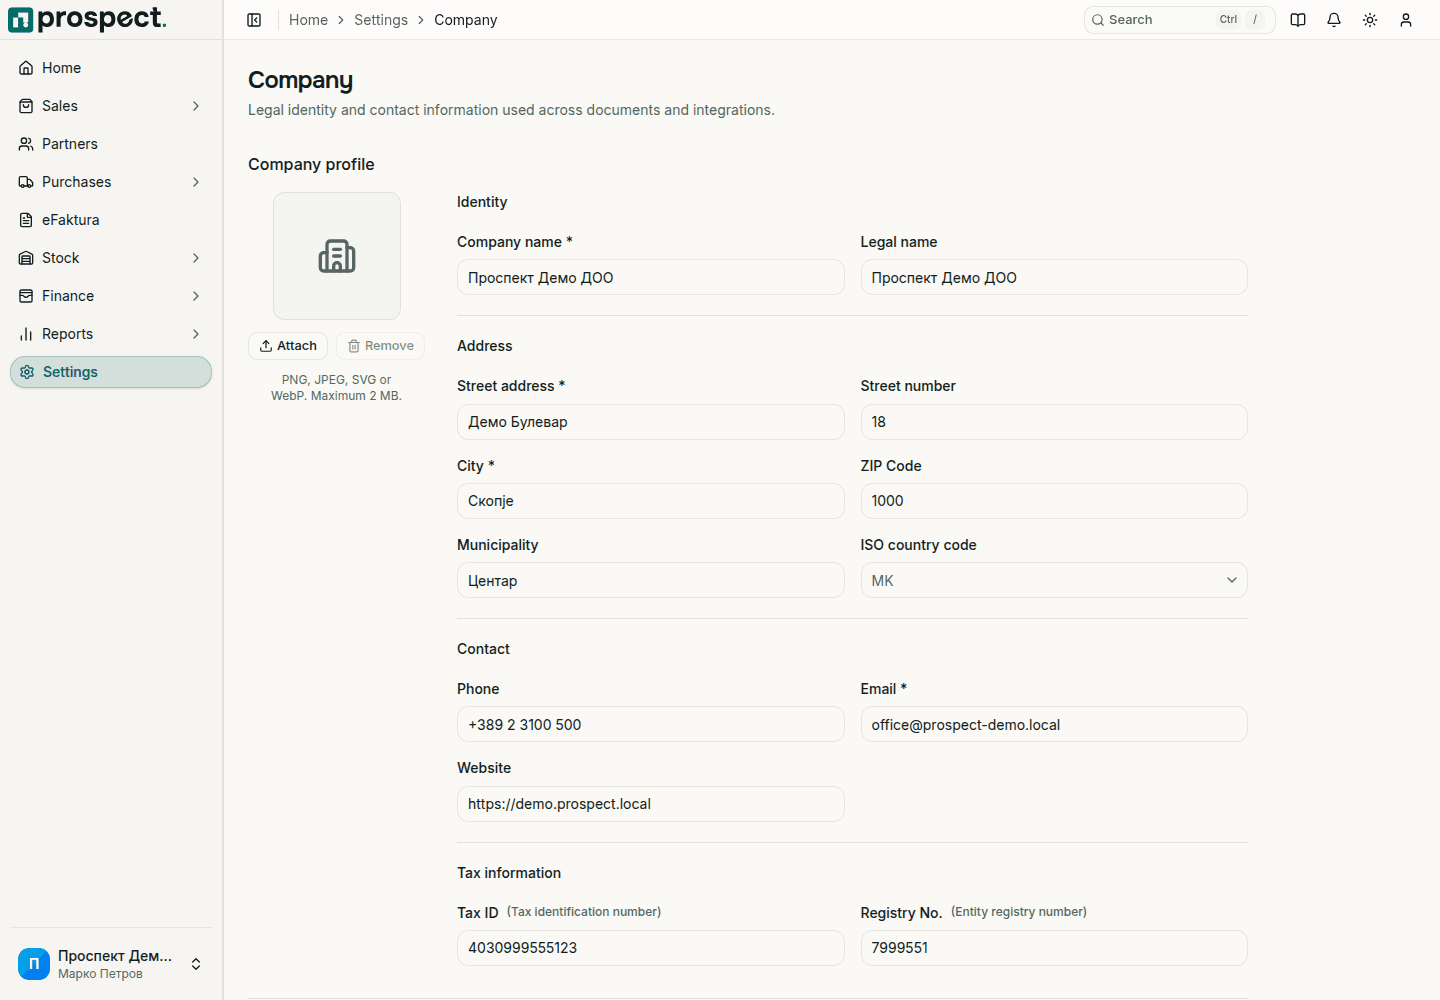Click the Tax ID field

651,948
